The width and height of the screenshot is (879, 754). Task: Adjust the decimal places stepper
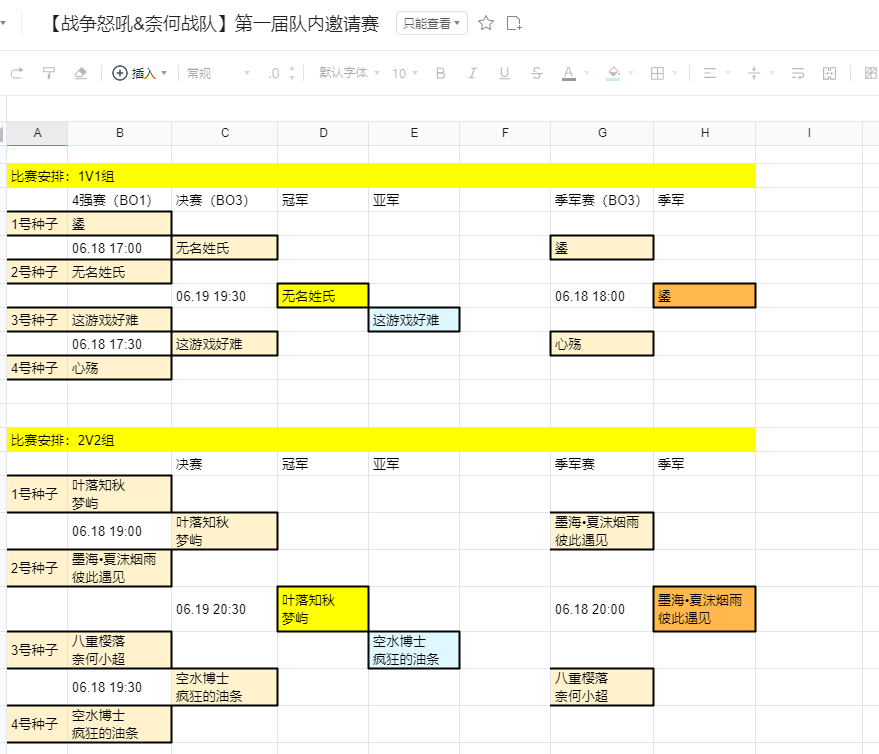pos(292,73)
